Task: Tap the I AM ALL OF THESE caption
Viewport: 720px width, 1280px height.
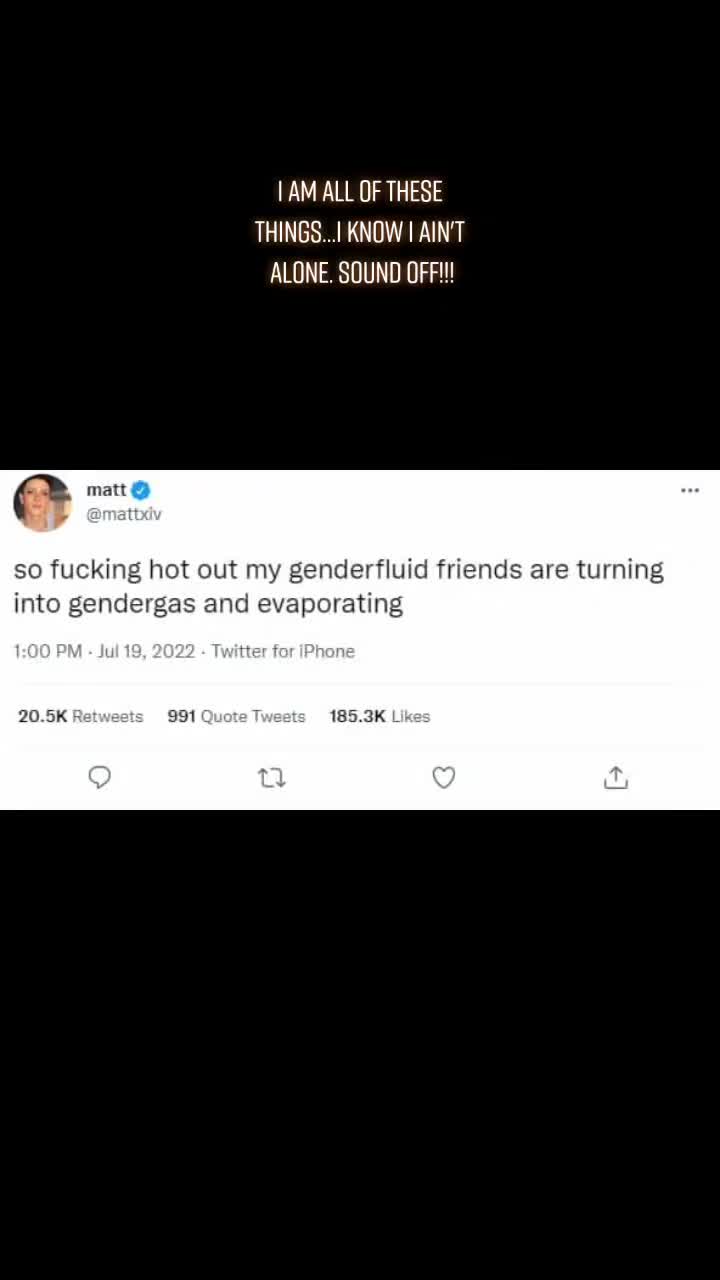Action: click(x=360, y=191)
